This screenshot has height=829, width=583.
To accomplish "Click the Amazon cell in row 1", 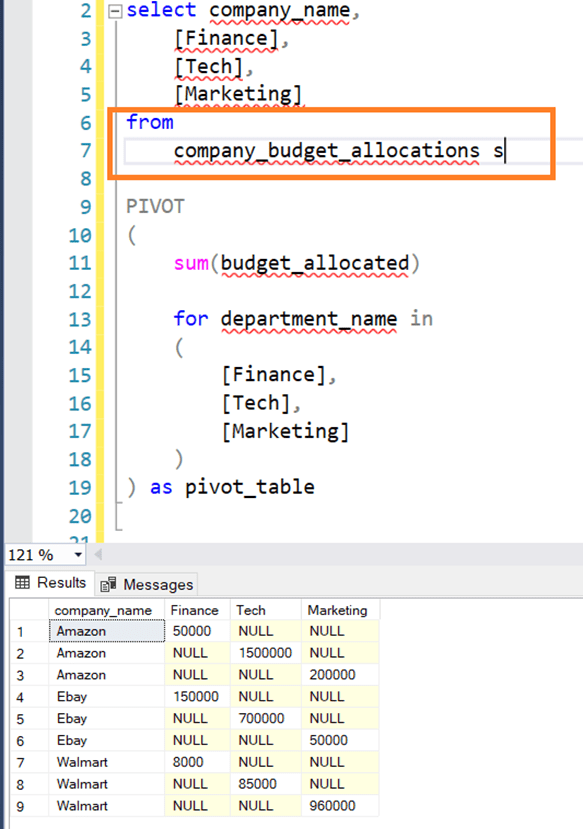I will tap(106, 631).
